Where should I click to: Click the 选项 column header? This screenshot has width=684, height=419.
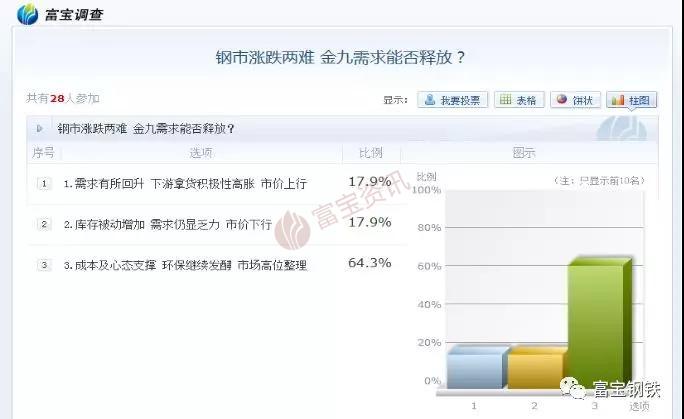200,153
